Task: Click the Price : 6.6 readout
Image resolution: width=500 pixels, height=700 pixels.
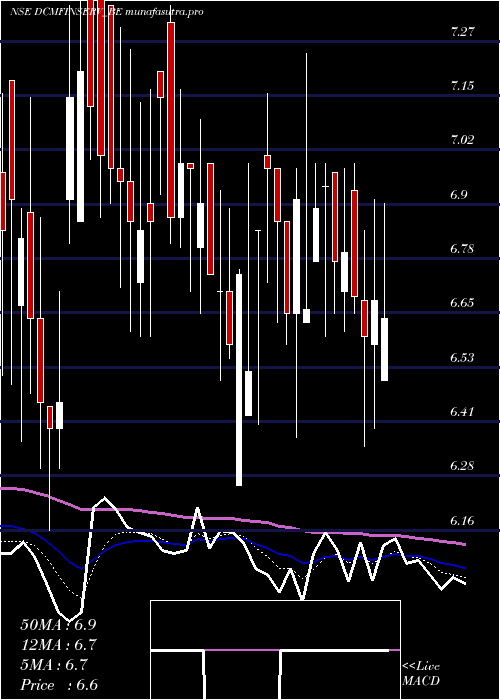Action: pyautogui.click(x=59, y=685)
